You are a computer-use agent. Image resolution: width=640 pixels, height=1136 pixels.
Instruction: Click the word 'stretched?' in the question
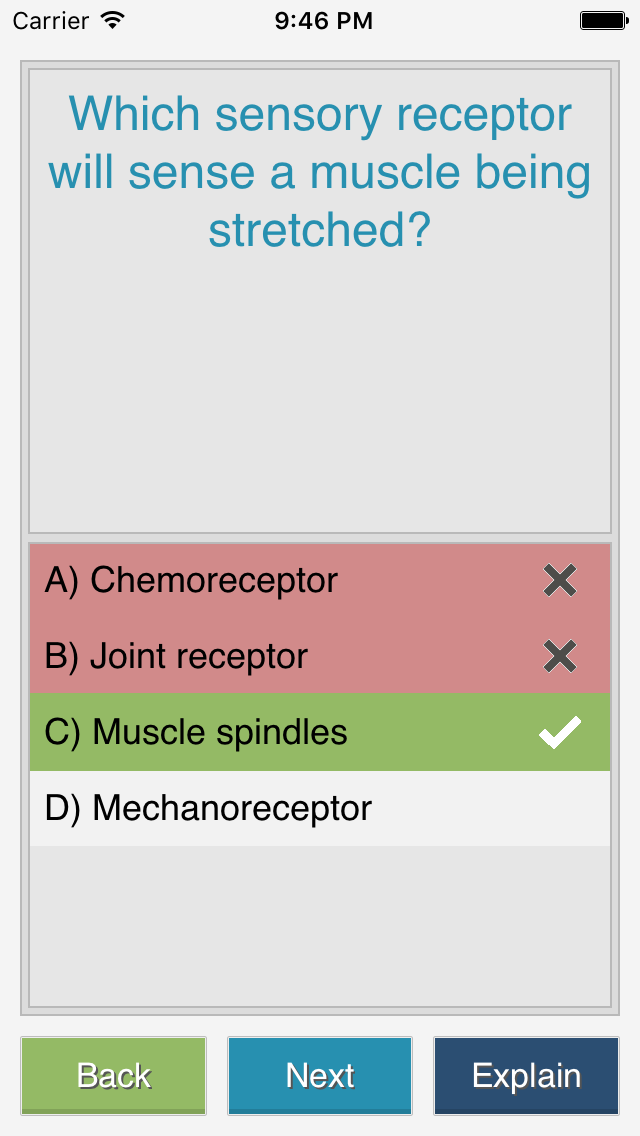click(x=320, y=232)
